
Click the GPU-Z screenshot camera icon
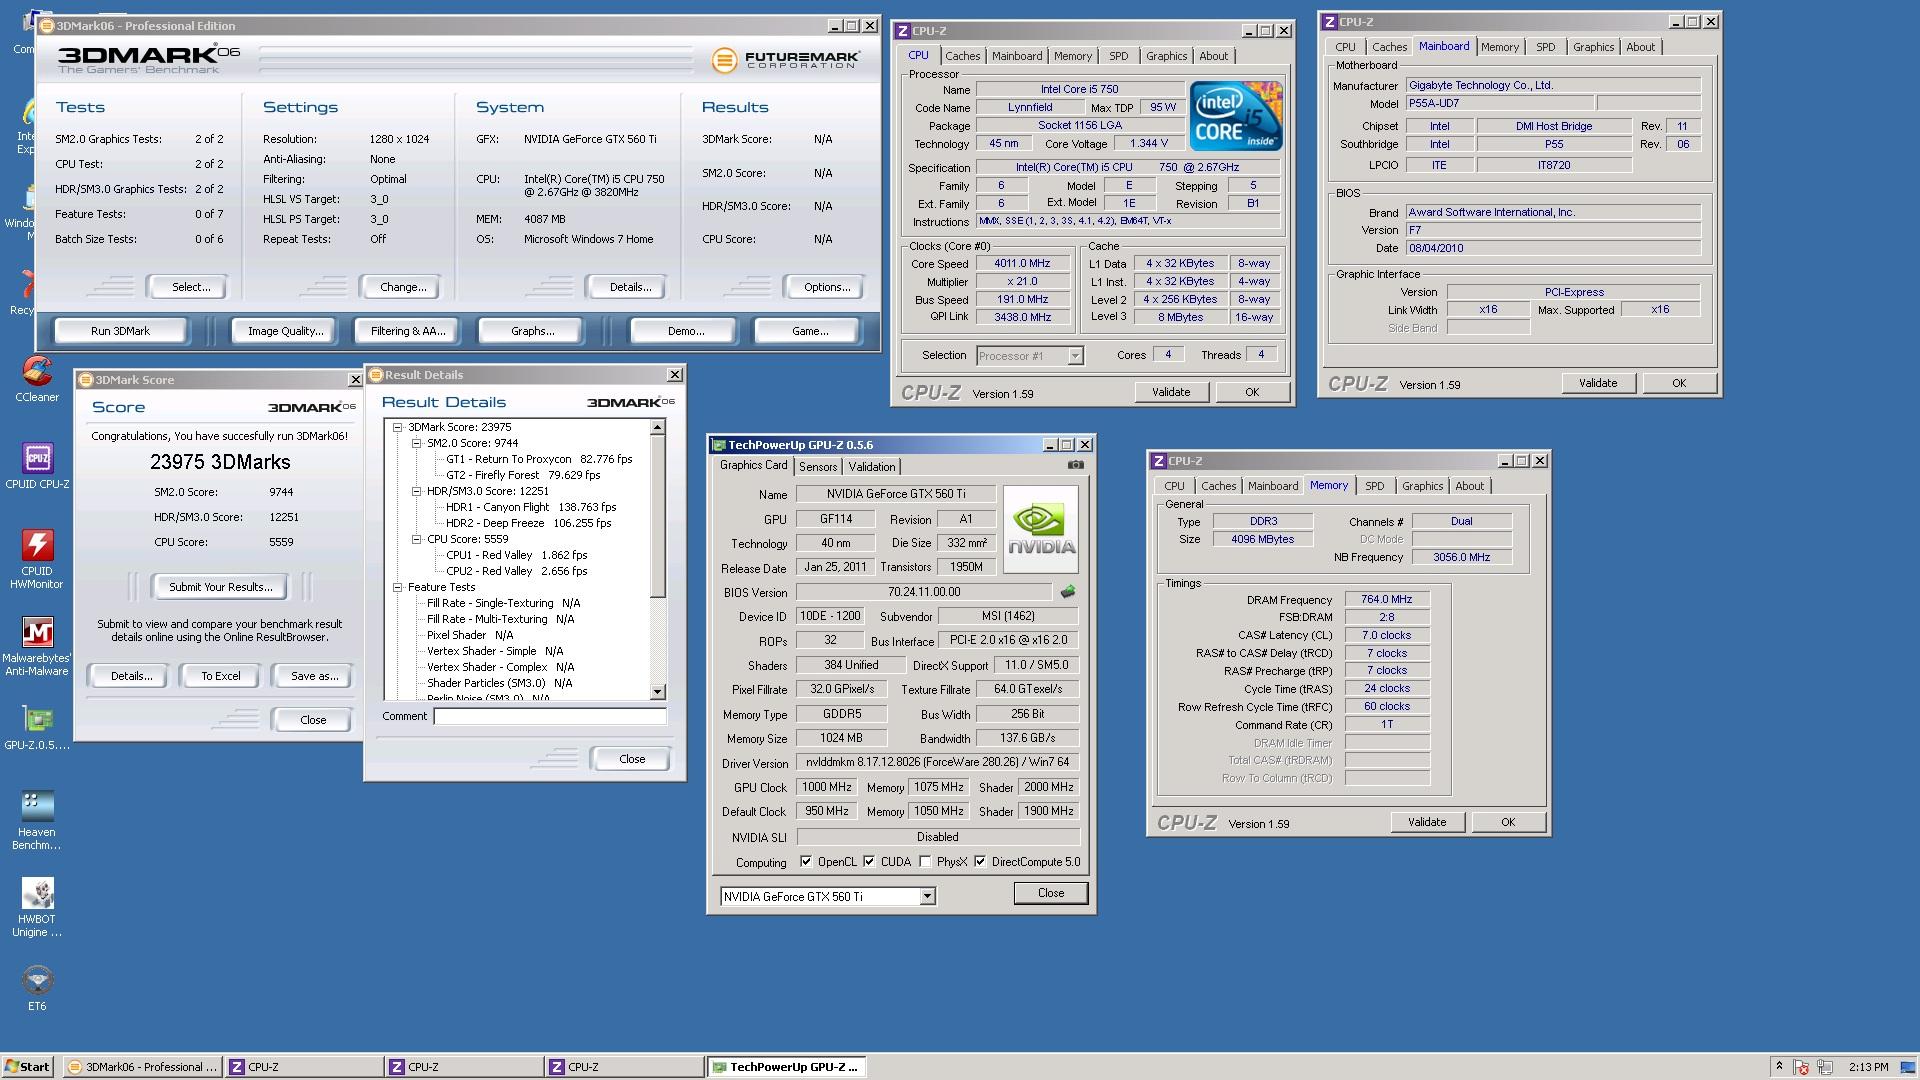pyautogui.click(x=1075, y=465)
